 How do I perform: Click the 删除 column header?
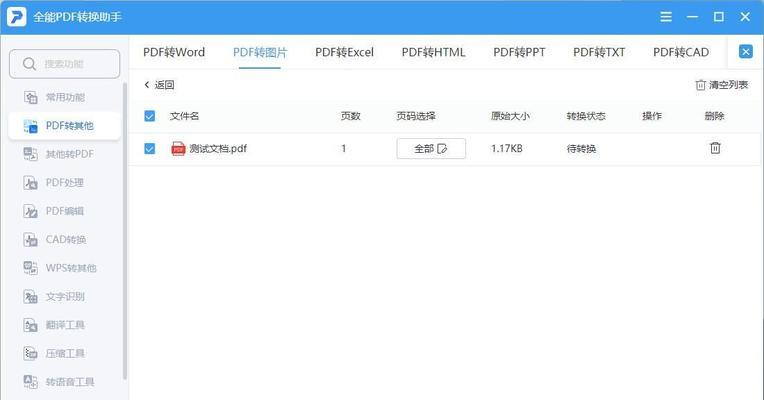pos(714,116)
